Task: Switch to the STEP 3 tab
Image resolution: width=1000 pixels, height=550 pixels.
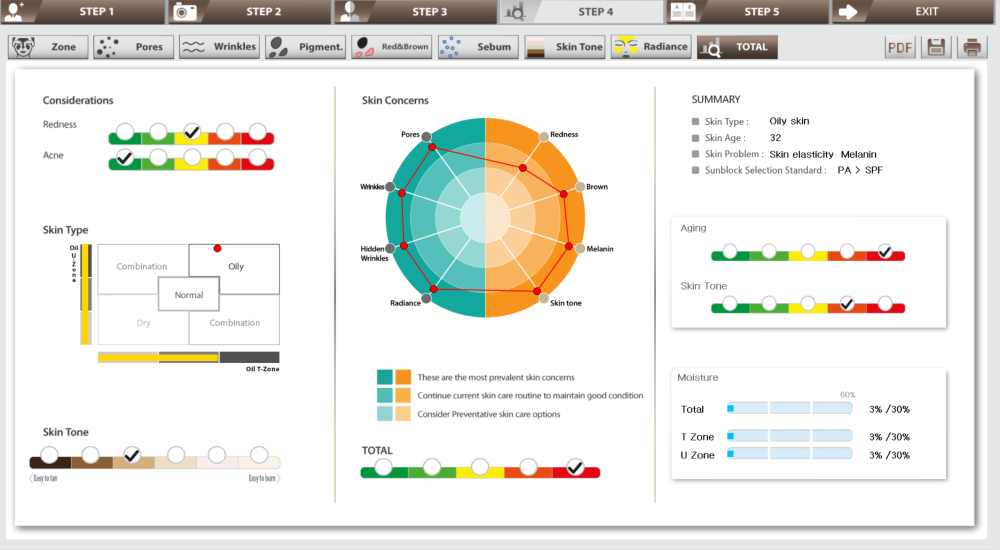Action: coord(415,12)
